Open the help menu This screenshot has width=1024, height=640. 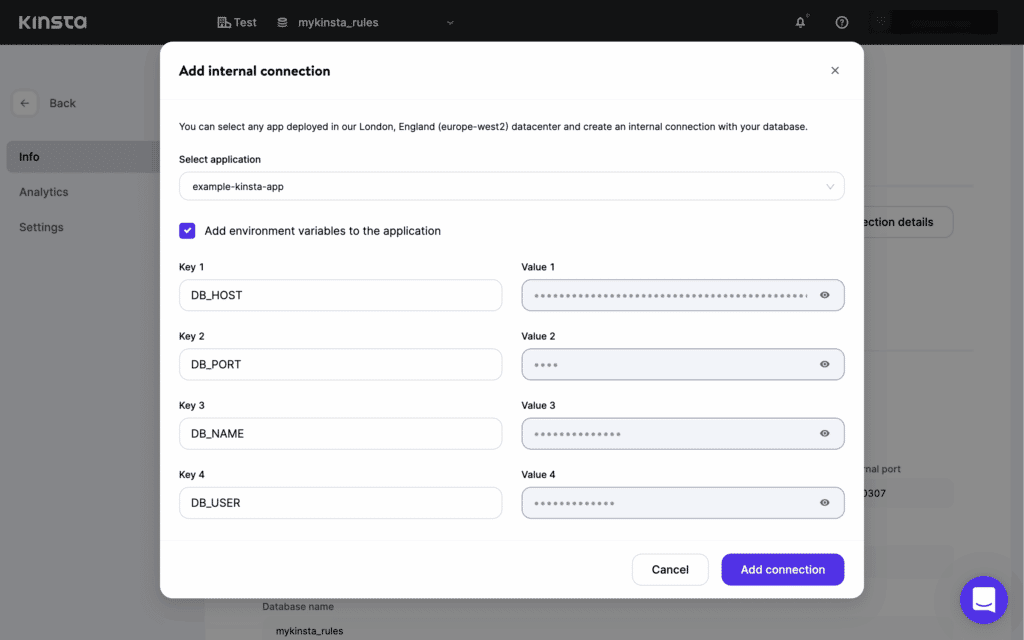coord(841,21)
